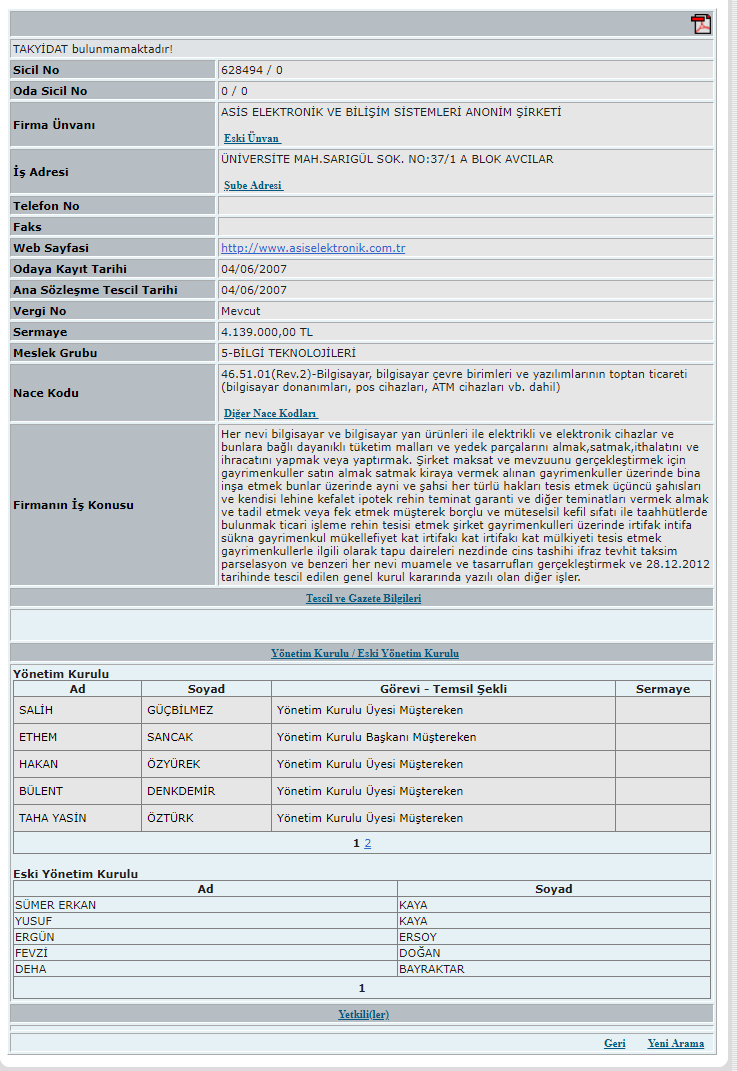Click the Geri link
737x1071 pixels.
coord(614,1043)
